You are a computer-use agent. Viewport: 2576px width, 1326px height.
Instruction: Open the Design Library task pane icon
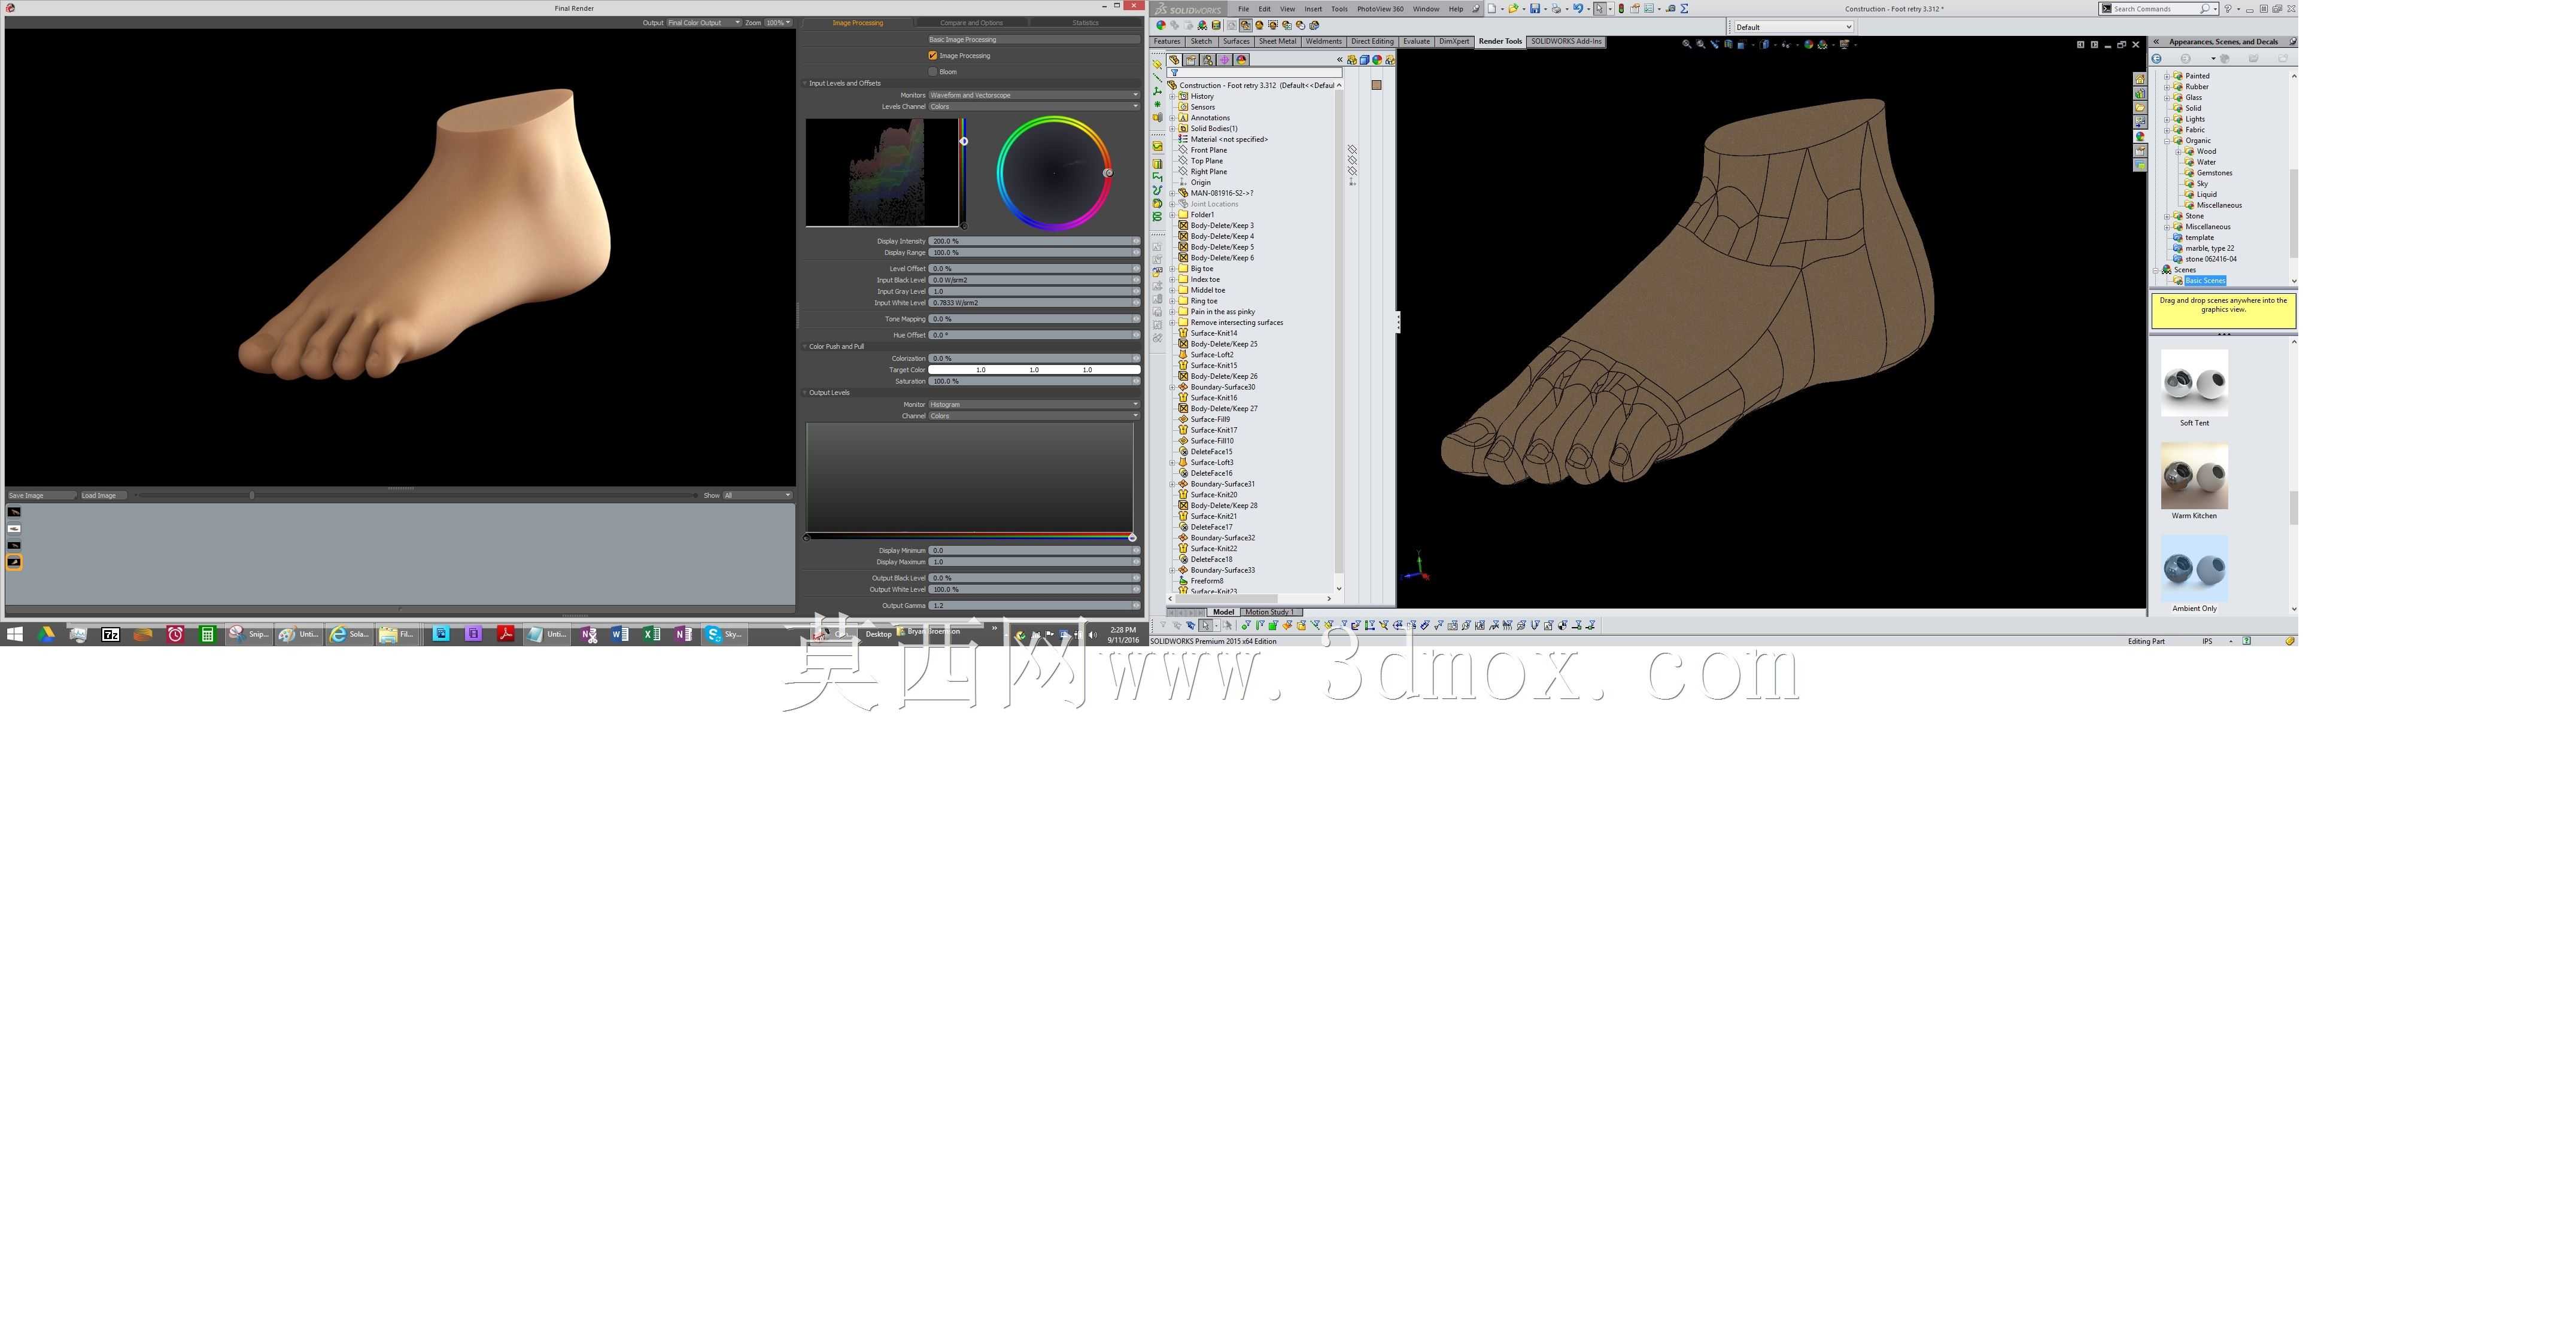click(2140, 93)
